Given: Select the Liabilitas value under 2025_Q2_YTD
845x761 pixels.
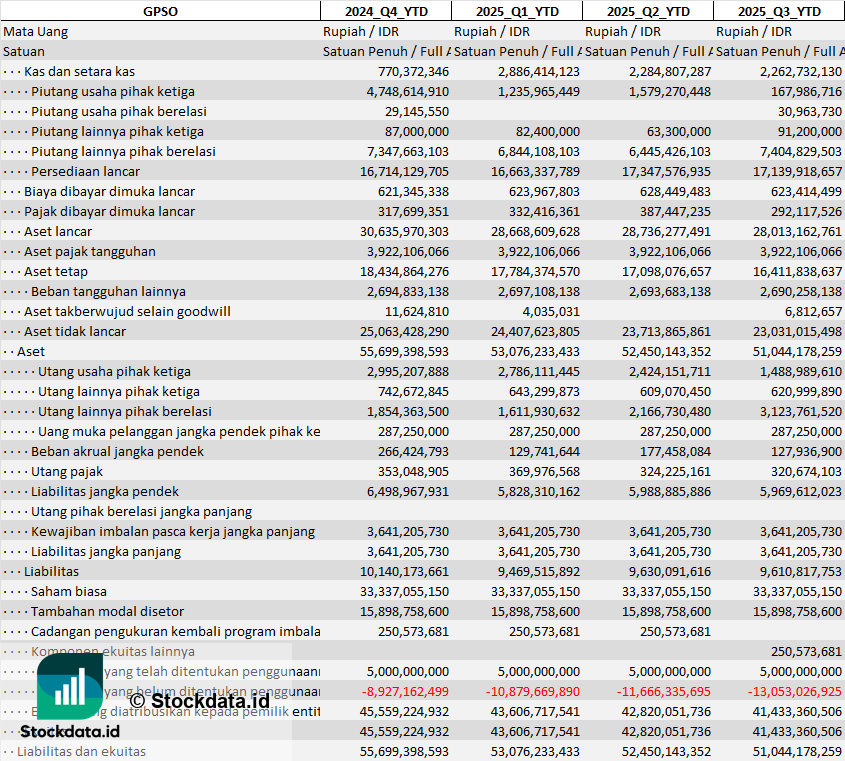Looking at the screenshot, I should [660, 571].
